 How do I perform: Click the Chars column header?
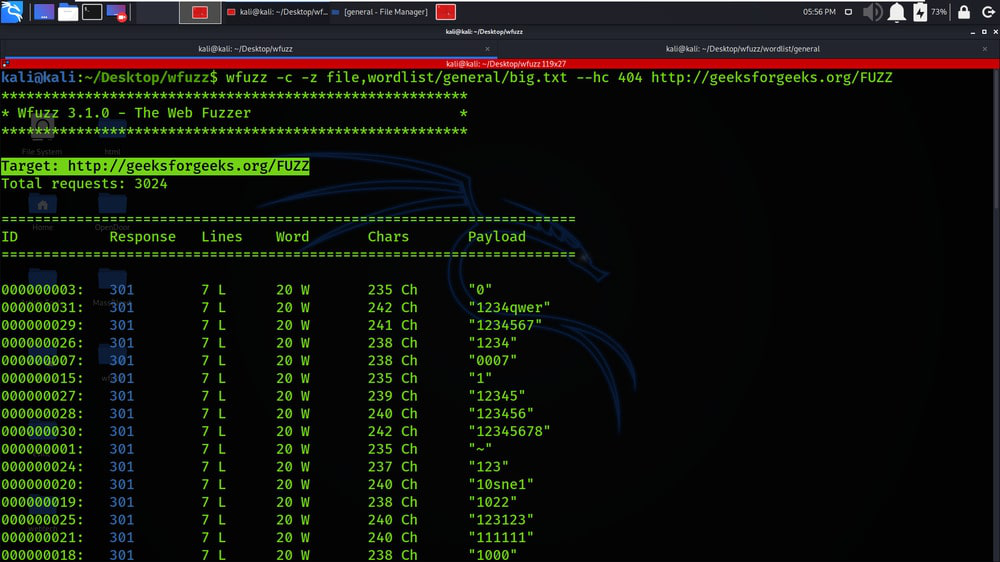388,237
